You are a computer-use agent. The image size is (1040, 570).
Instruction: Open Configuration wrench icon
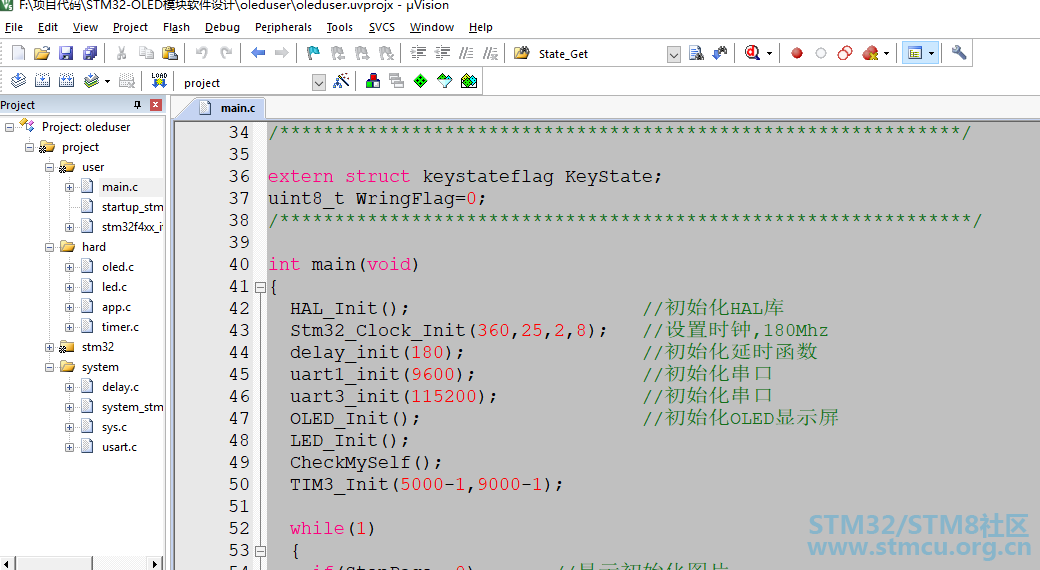(958, 53)
